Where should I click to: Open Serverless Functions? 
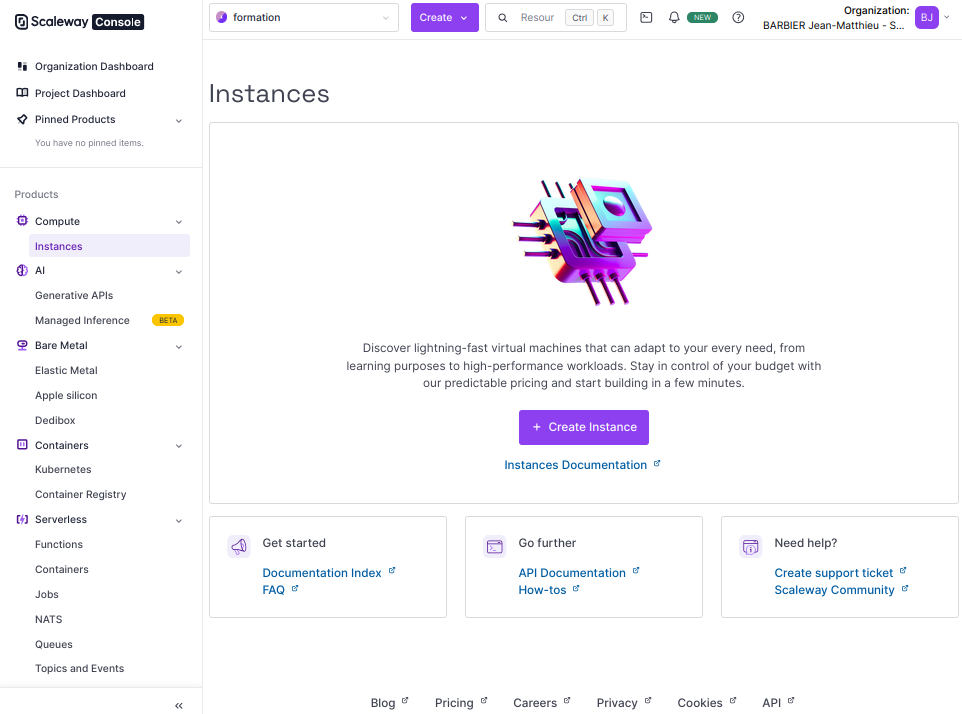coord(59,544)
